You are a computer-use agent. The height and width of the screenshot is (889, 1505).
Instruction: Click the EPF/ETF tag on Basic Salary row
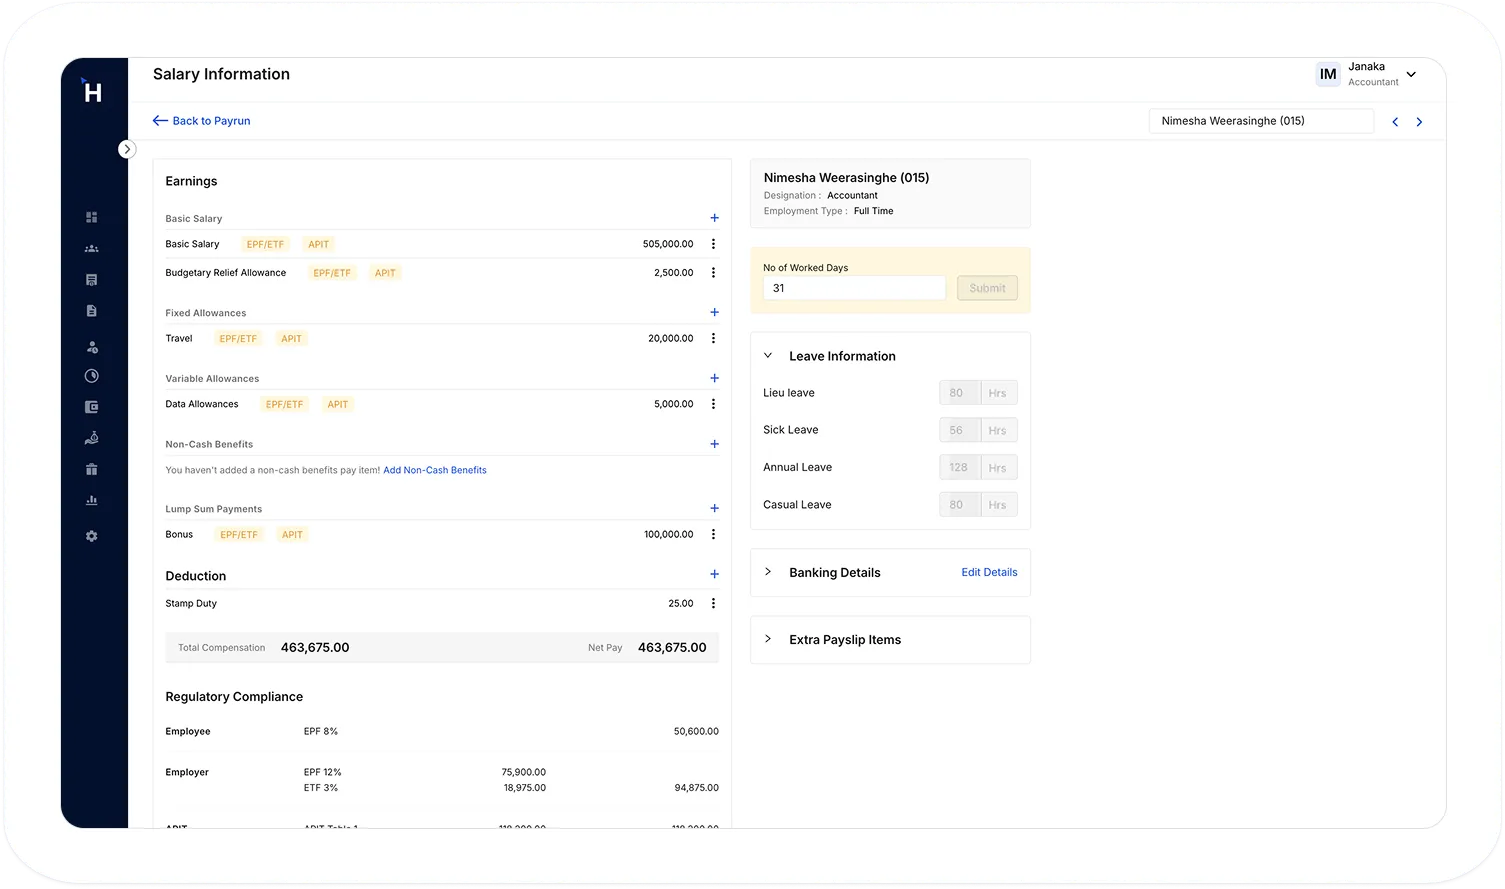(265, 244)
